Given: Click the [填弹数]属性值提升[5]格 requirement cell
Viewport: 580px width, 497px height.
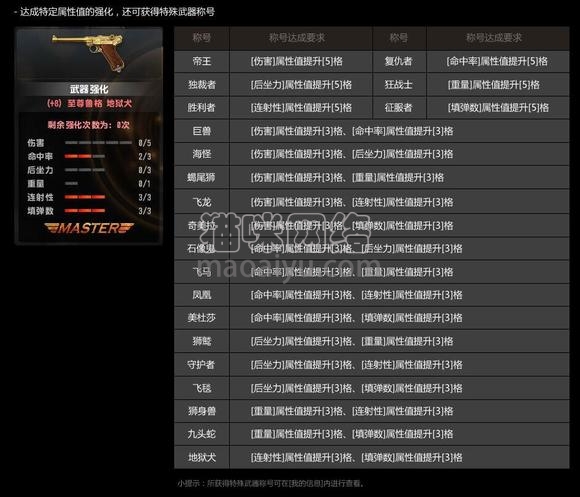Looking at the screenshot, I should click(498, 108).
